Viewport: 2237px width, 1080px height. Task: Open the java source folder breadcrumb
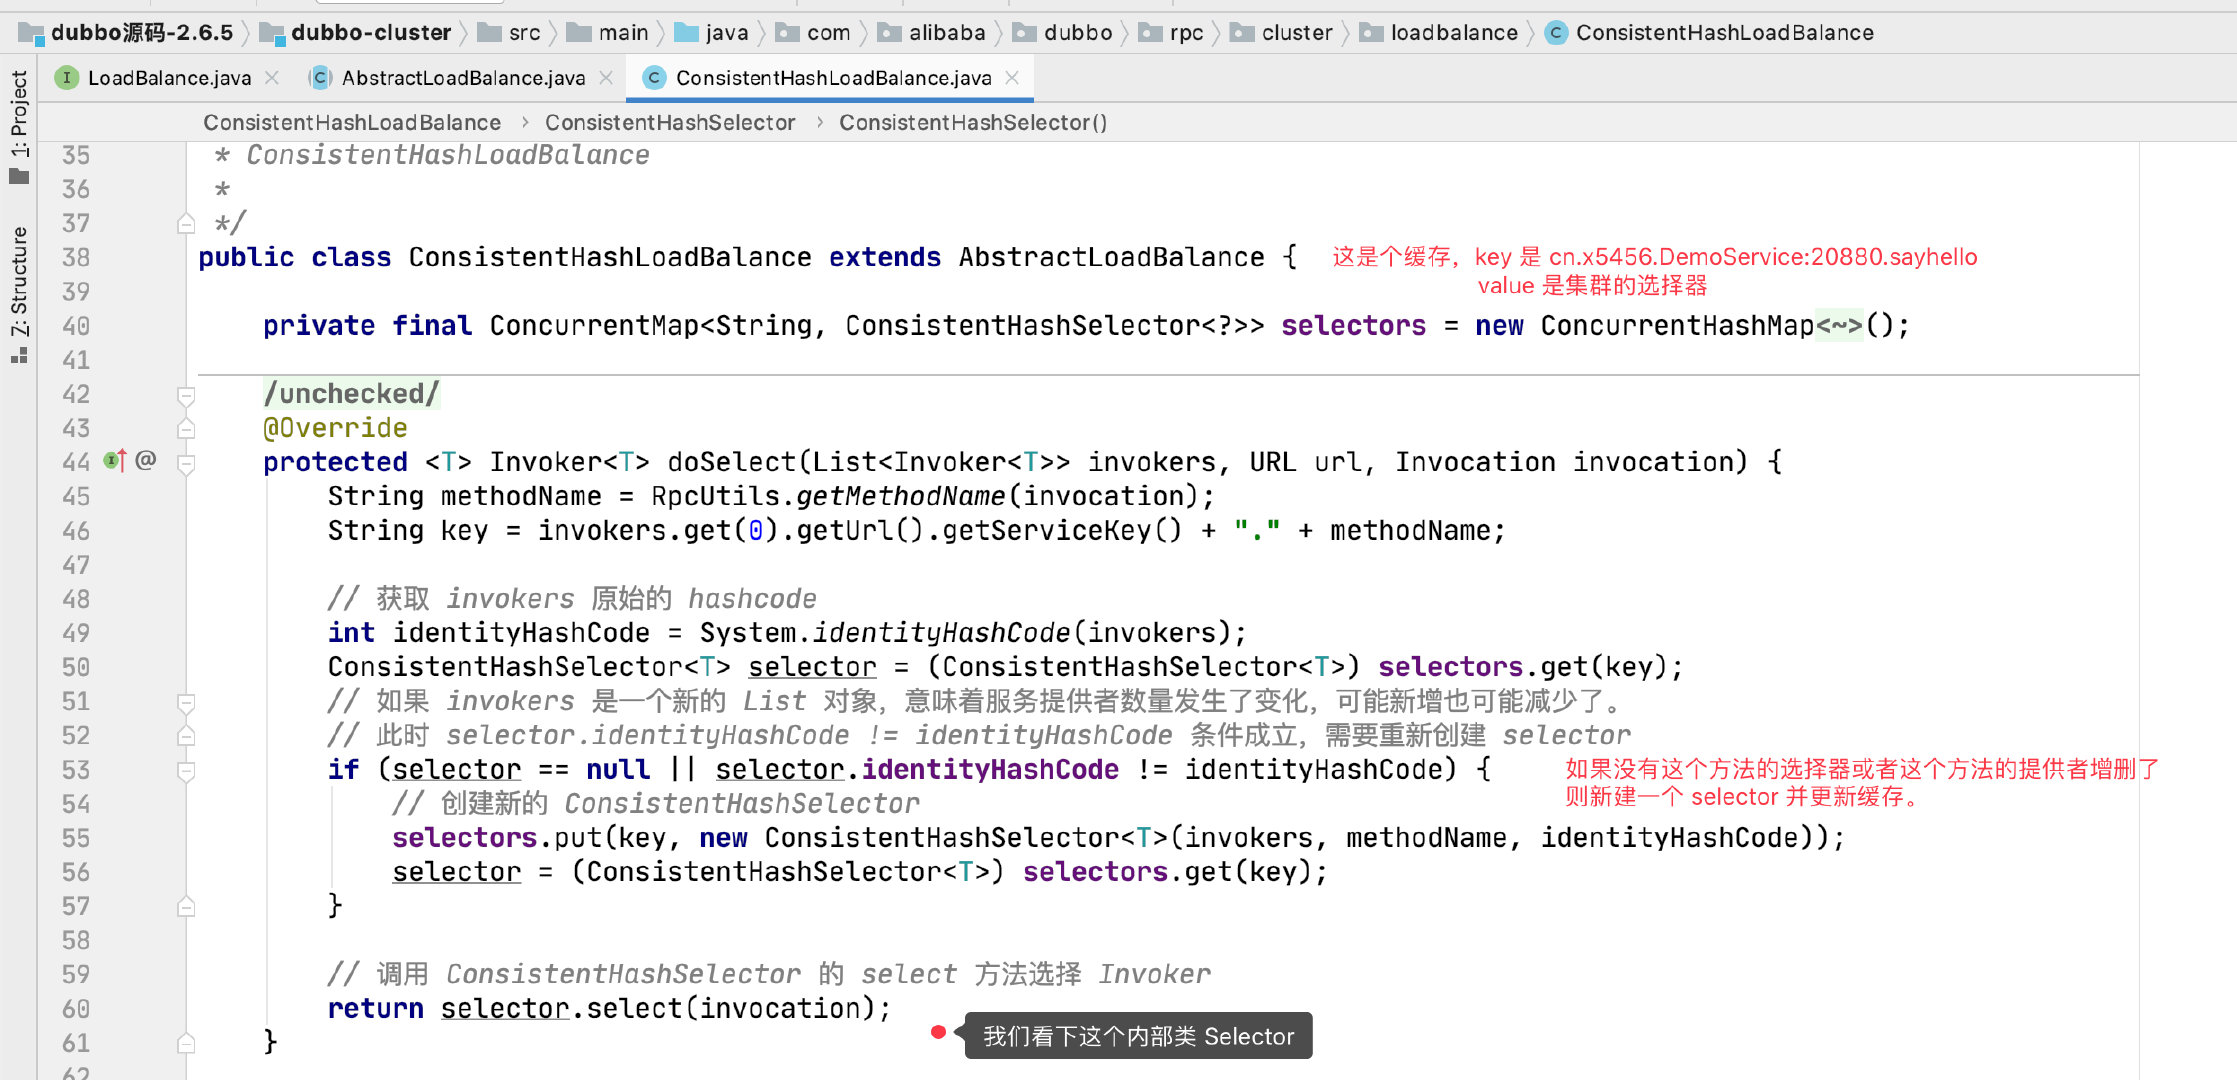pos(712,33)
